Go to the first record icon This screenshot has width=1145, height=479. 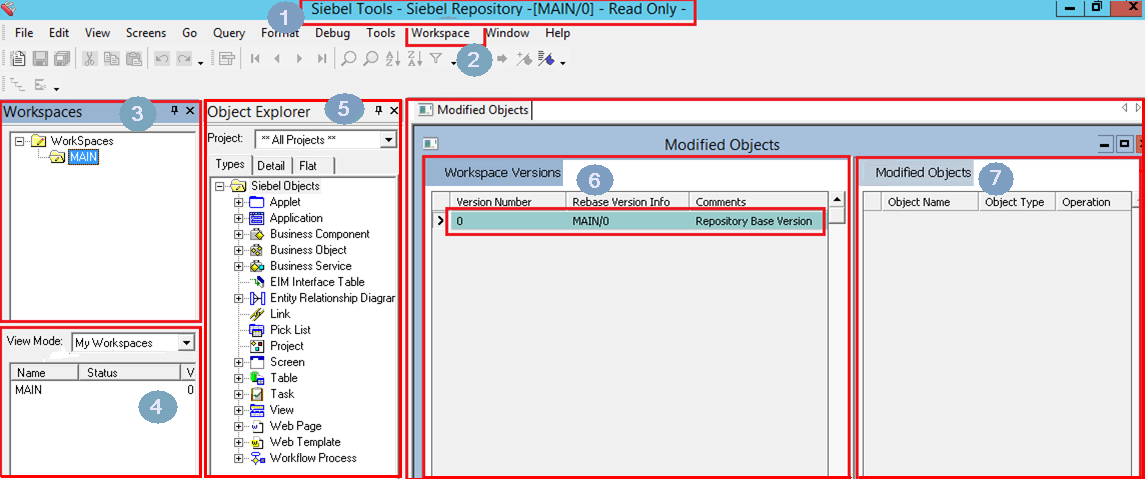[x=255, y=59]
